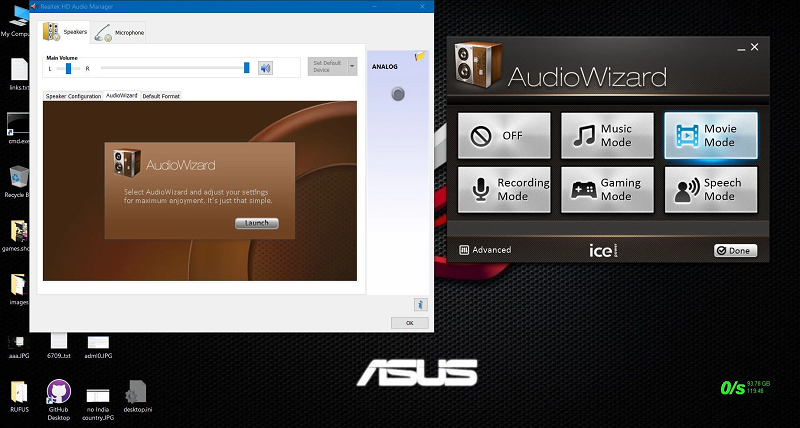Select the links.txt desktop file

19,74
